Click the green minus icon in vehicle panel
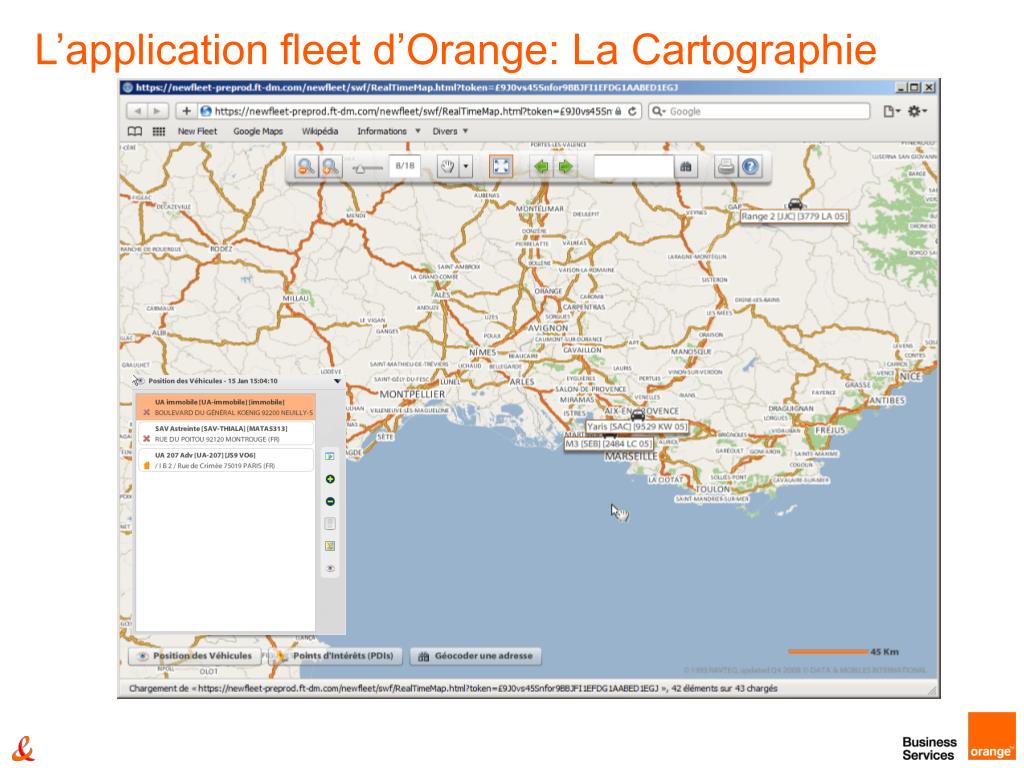This screenshot has height=768, width=1024. coord(330,502)
